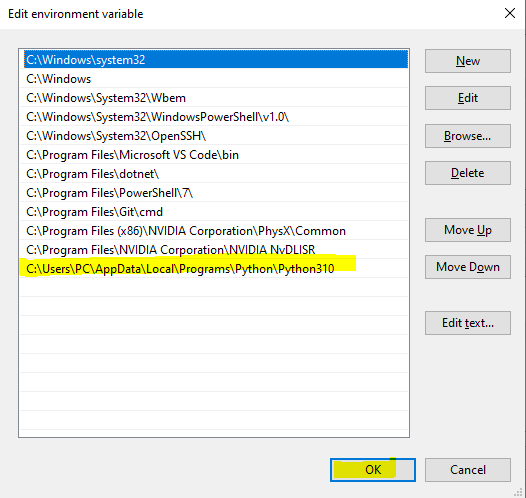Viewport: 526px width, 498px height.
Task: Close the dialog with the X icon
Action: 510,13
